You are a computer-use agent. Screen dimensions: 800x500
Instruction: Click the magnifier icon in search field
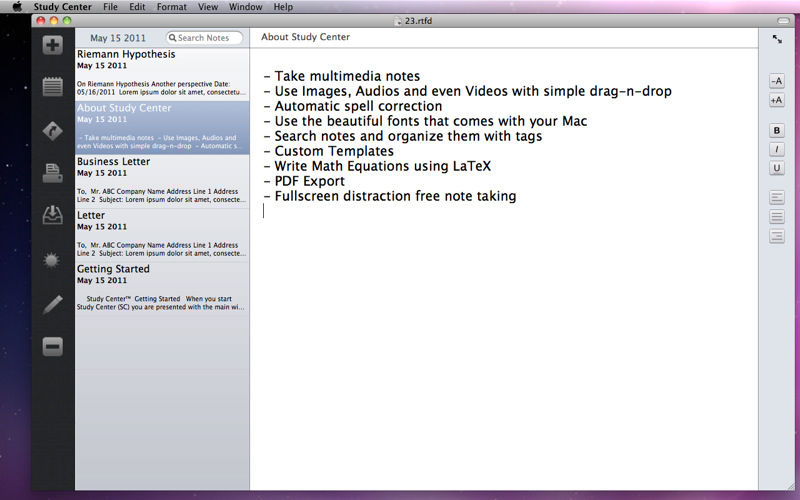coord(172,38)
